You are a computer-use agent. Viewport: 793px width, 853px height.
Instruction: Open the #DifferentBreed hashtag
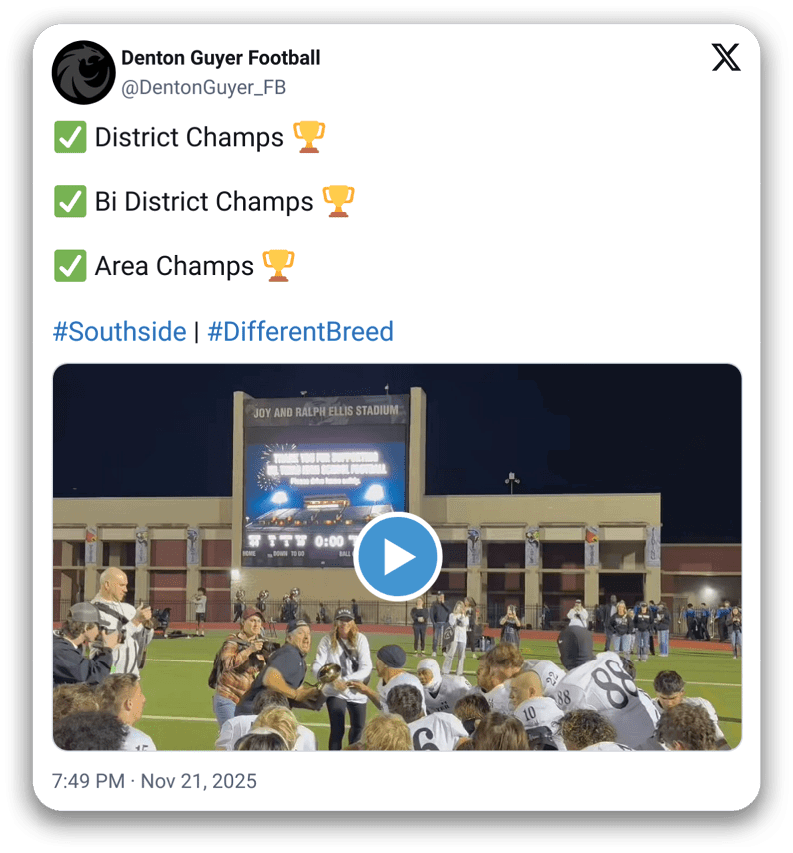300,331
